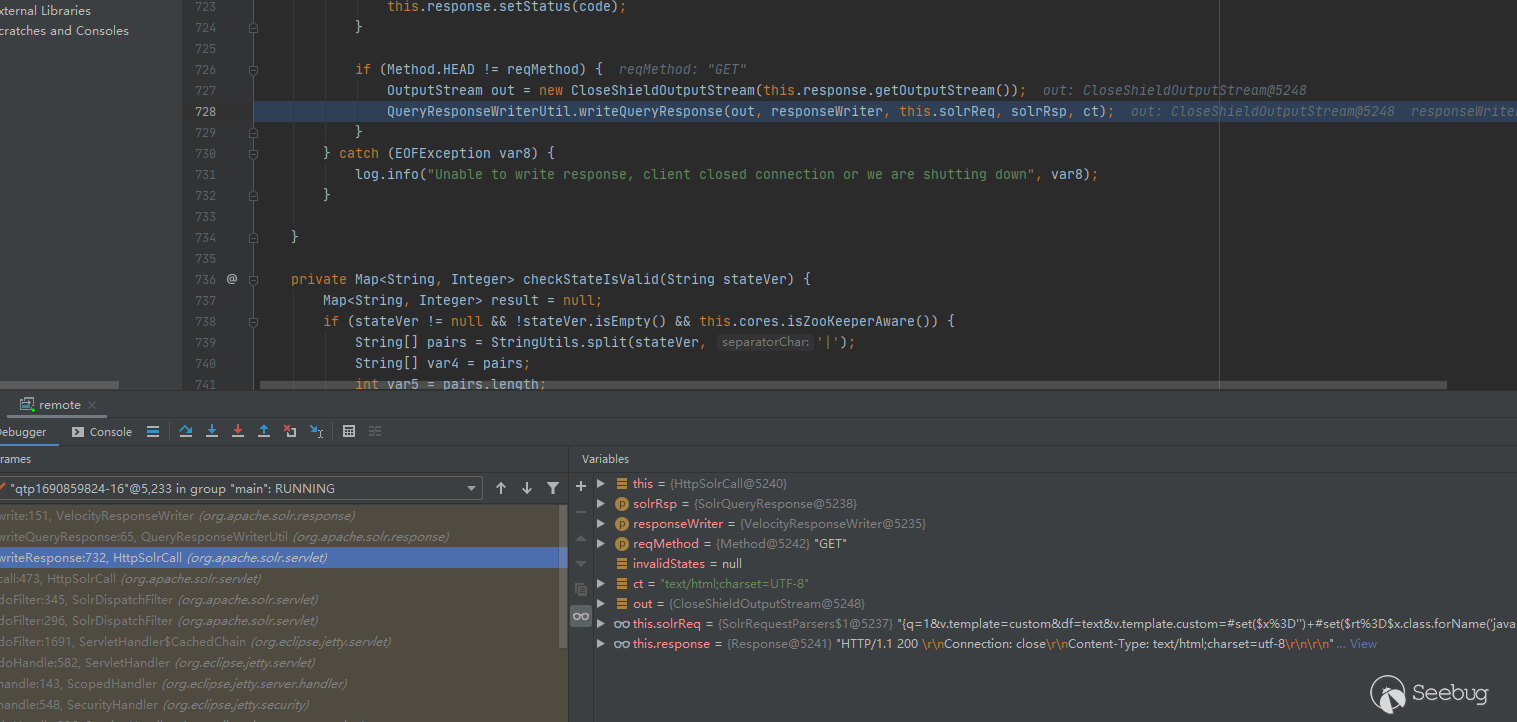Toggle the show watches glasses button

[x=581, y=616]
